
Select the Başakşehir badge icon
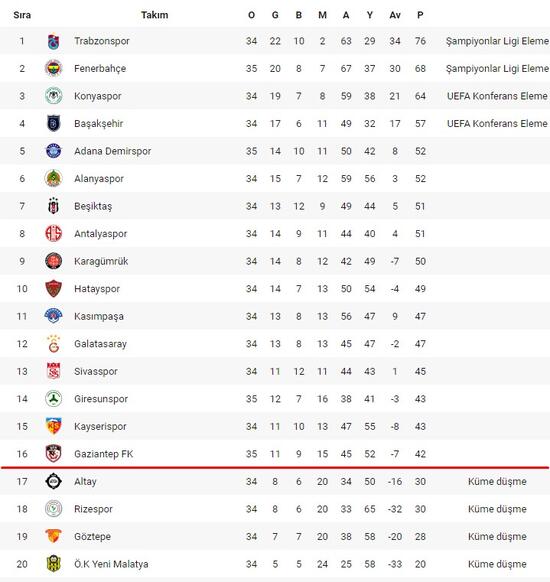pyautogui.click(x=53, y=124)
